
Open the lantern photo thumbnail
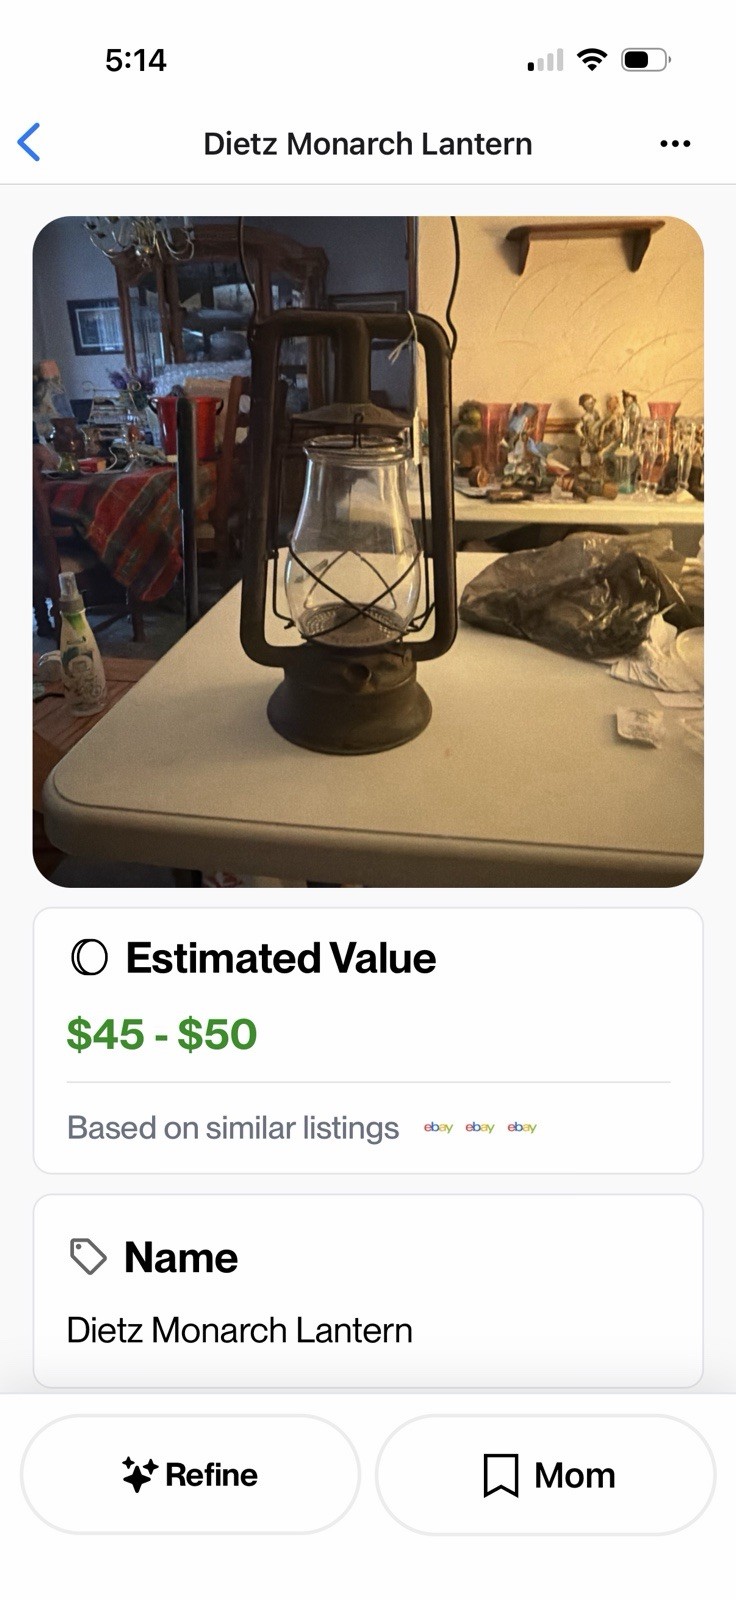368,551
